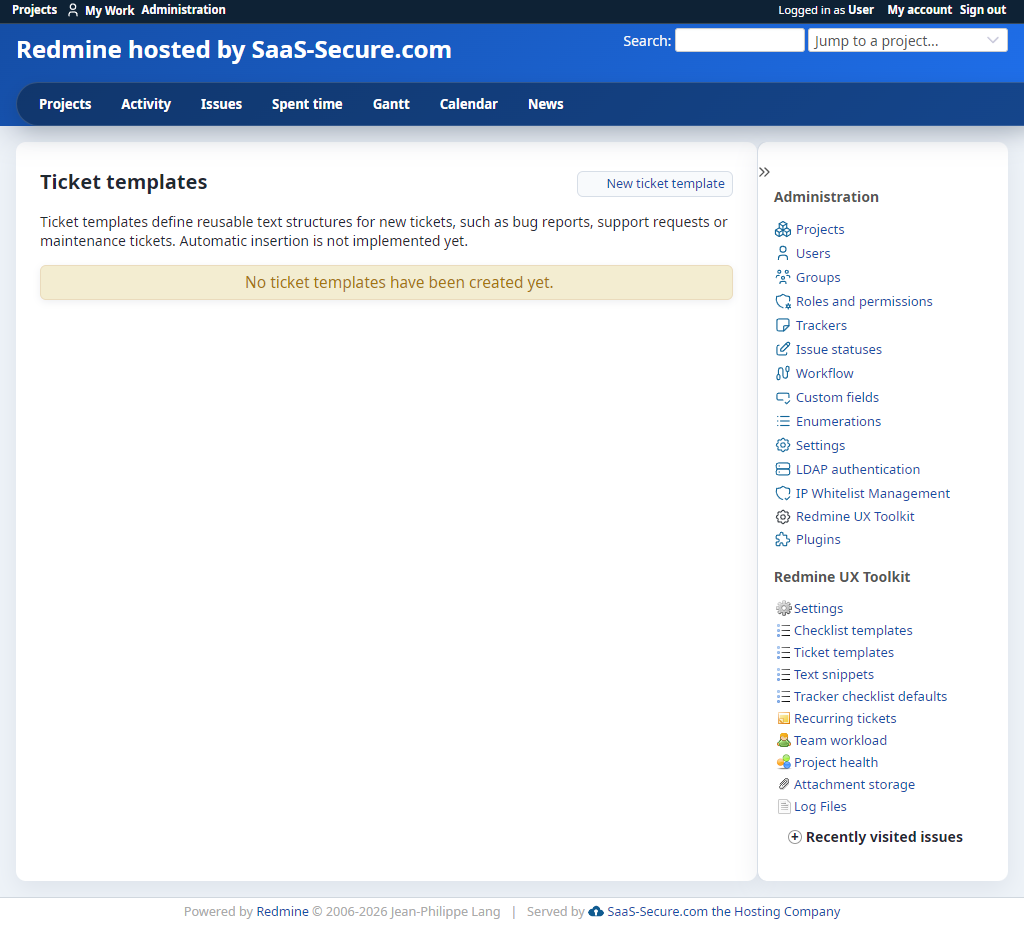The height and width of the screenshot is (925, 1024).
Task: Click the UX Toolkit Settings cog icon
Action: point(784,608)
